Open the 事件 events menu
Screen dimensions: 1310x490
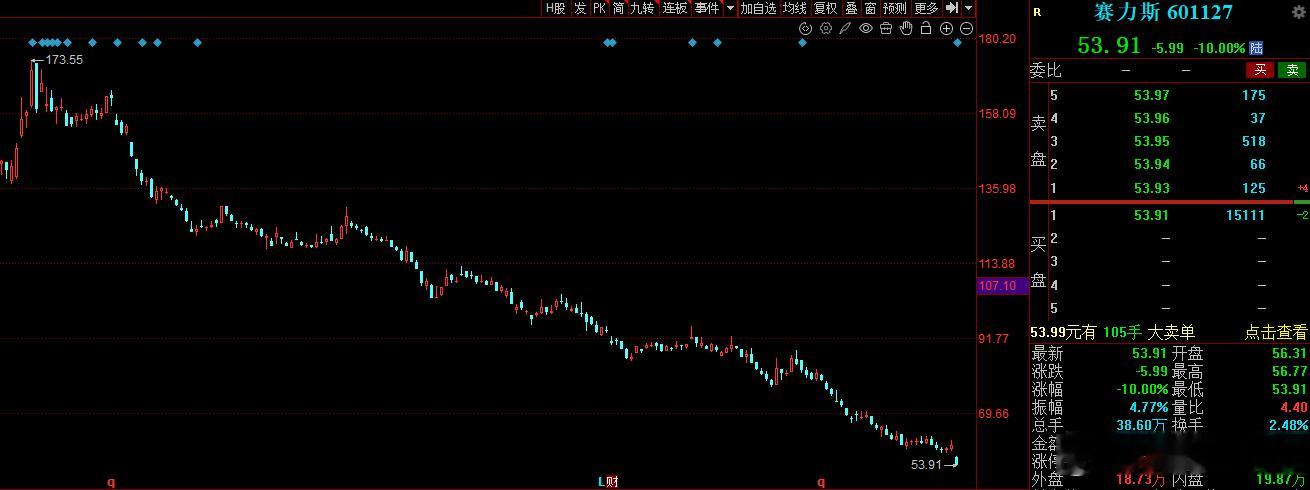tap(707, 8)
